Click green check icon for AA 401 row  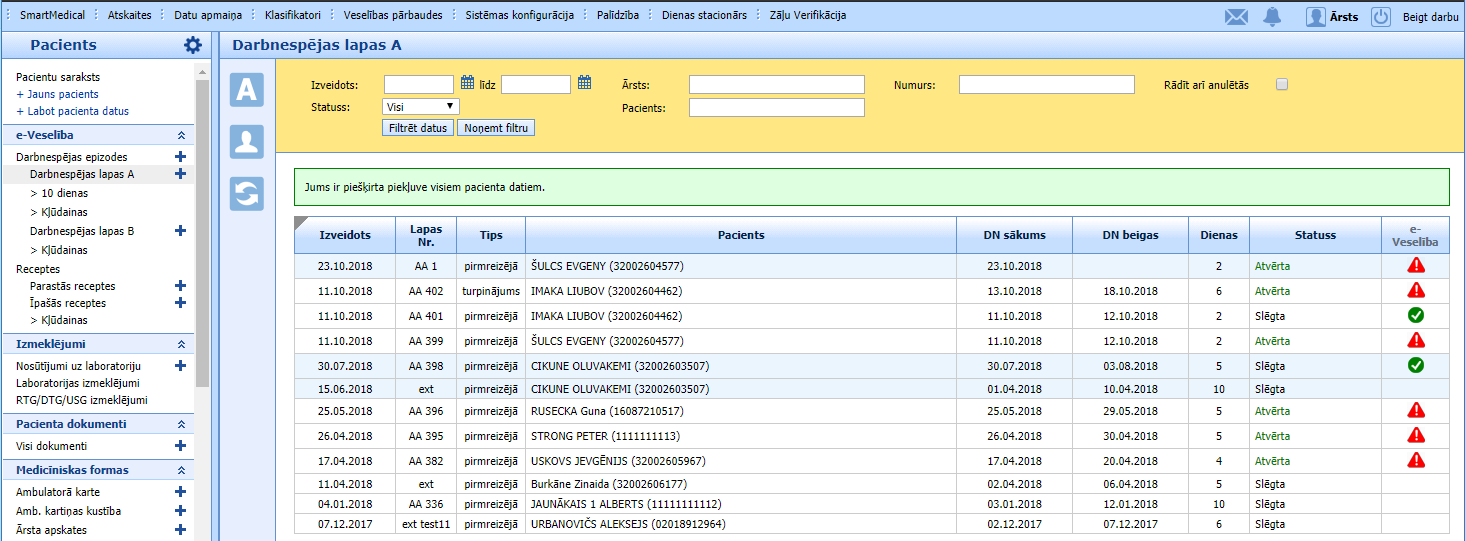coord(1415,315)
